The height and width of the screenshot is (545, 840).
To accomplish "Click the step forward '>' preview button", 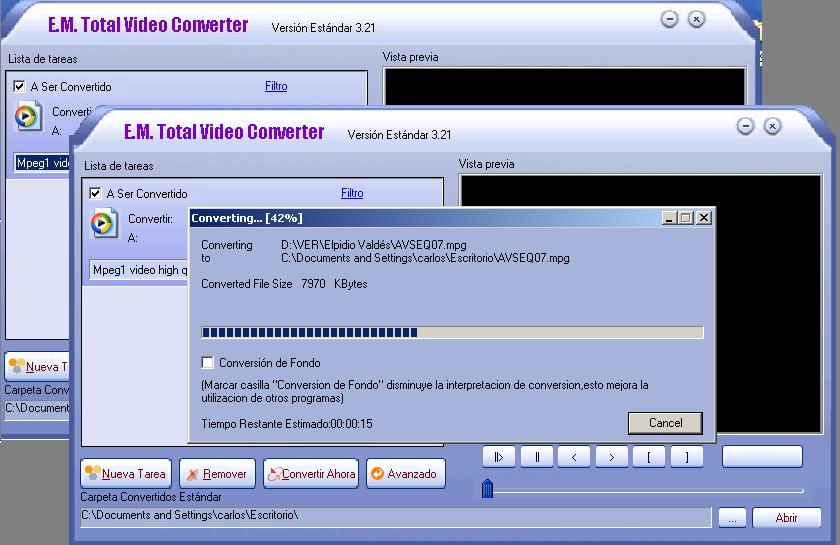I will [611, 457].
